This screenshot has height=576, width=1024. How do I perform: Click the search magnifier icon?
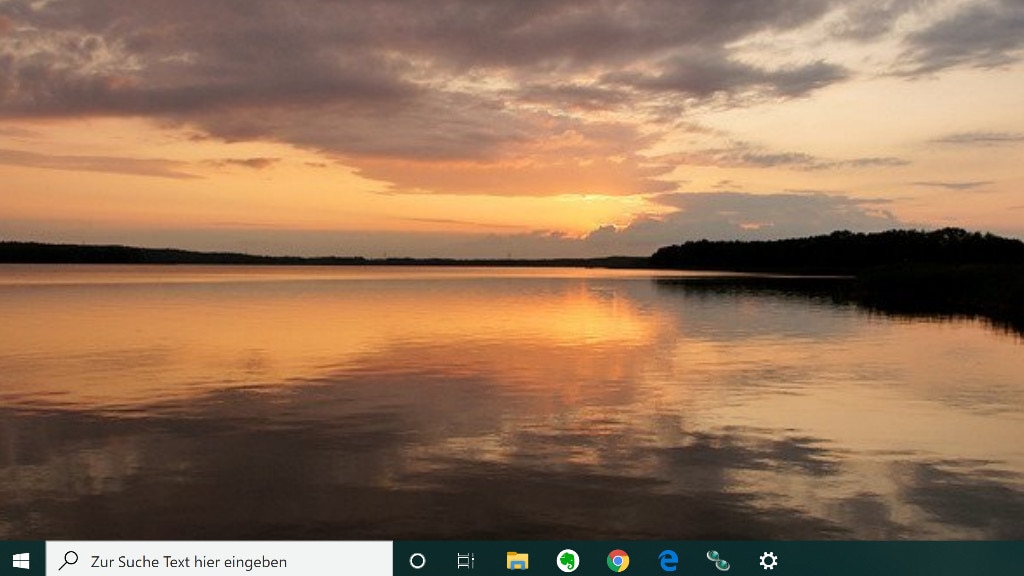(66, 561)
